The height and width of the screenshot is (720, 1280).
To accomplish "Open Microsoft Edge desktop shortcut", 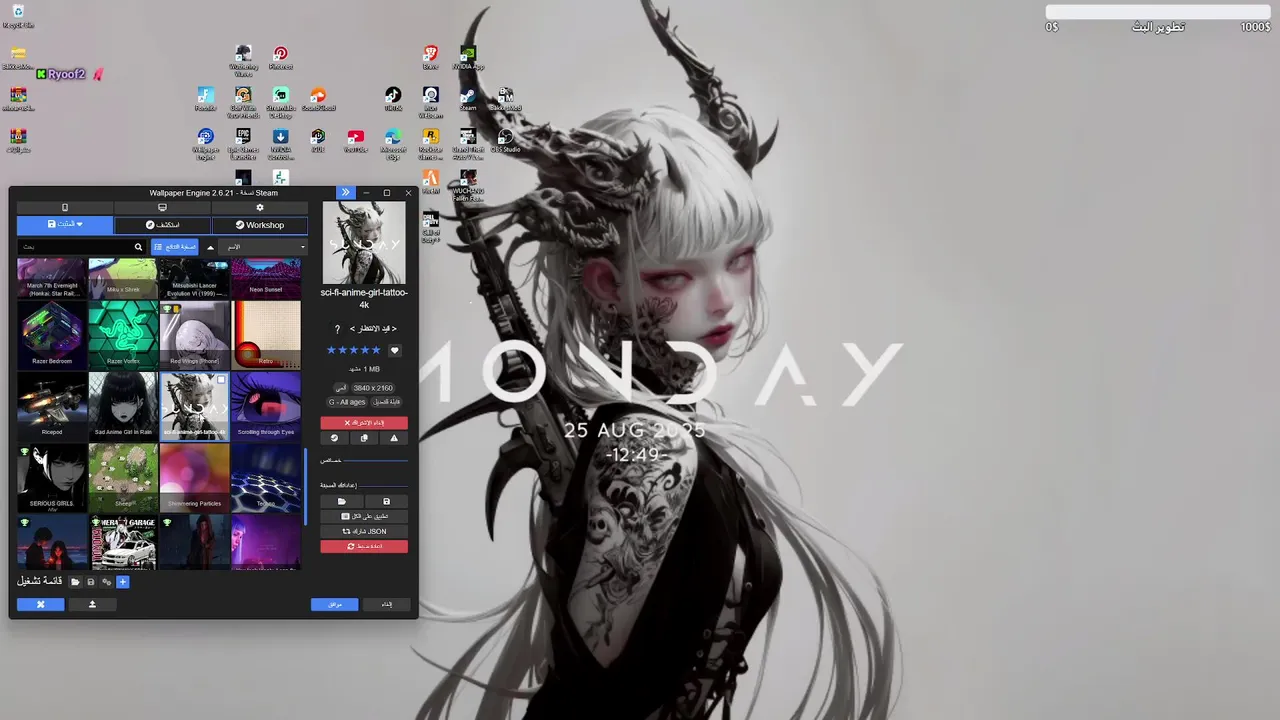I will (x=393, y=143).
